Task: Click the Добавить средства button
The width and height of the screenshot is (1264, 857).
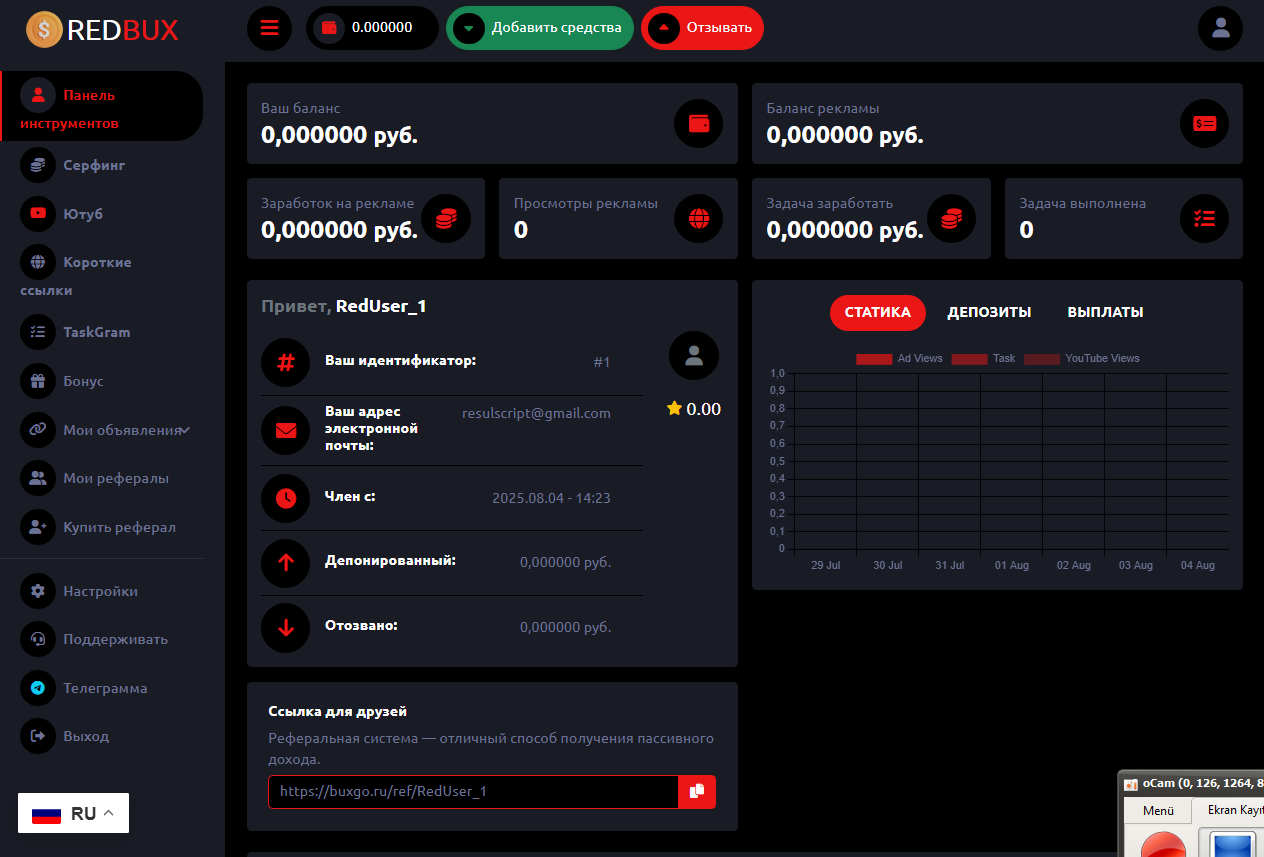Action: coord(540,28)
